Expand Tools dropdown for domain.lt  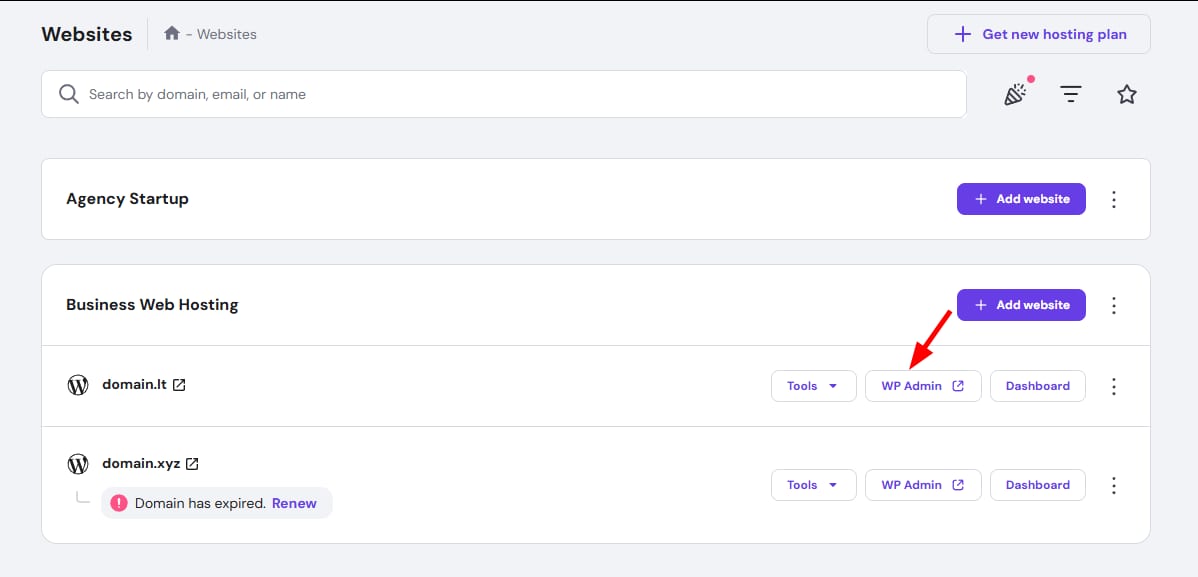pyautogui.click(x=813, y=386)
